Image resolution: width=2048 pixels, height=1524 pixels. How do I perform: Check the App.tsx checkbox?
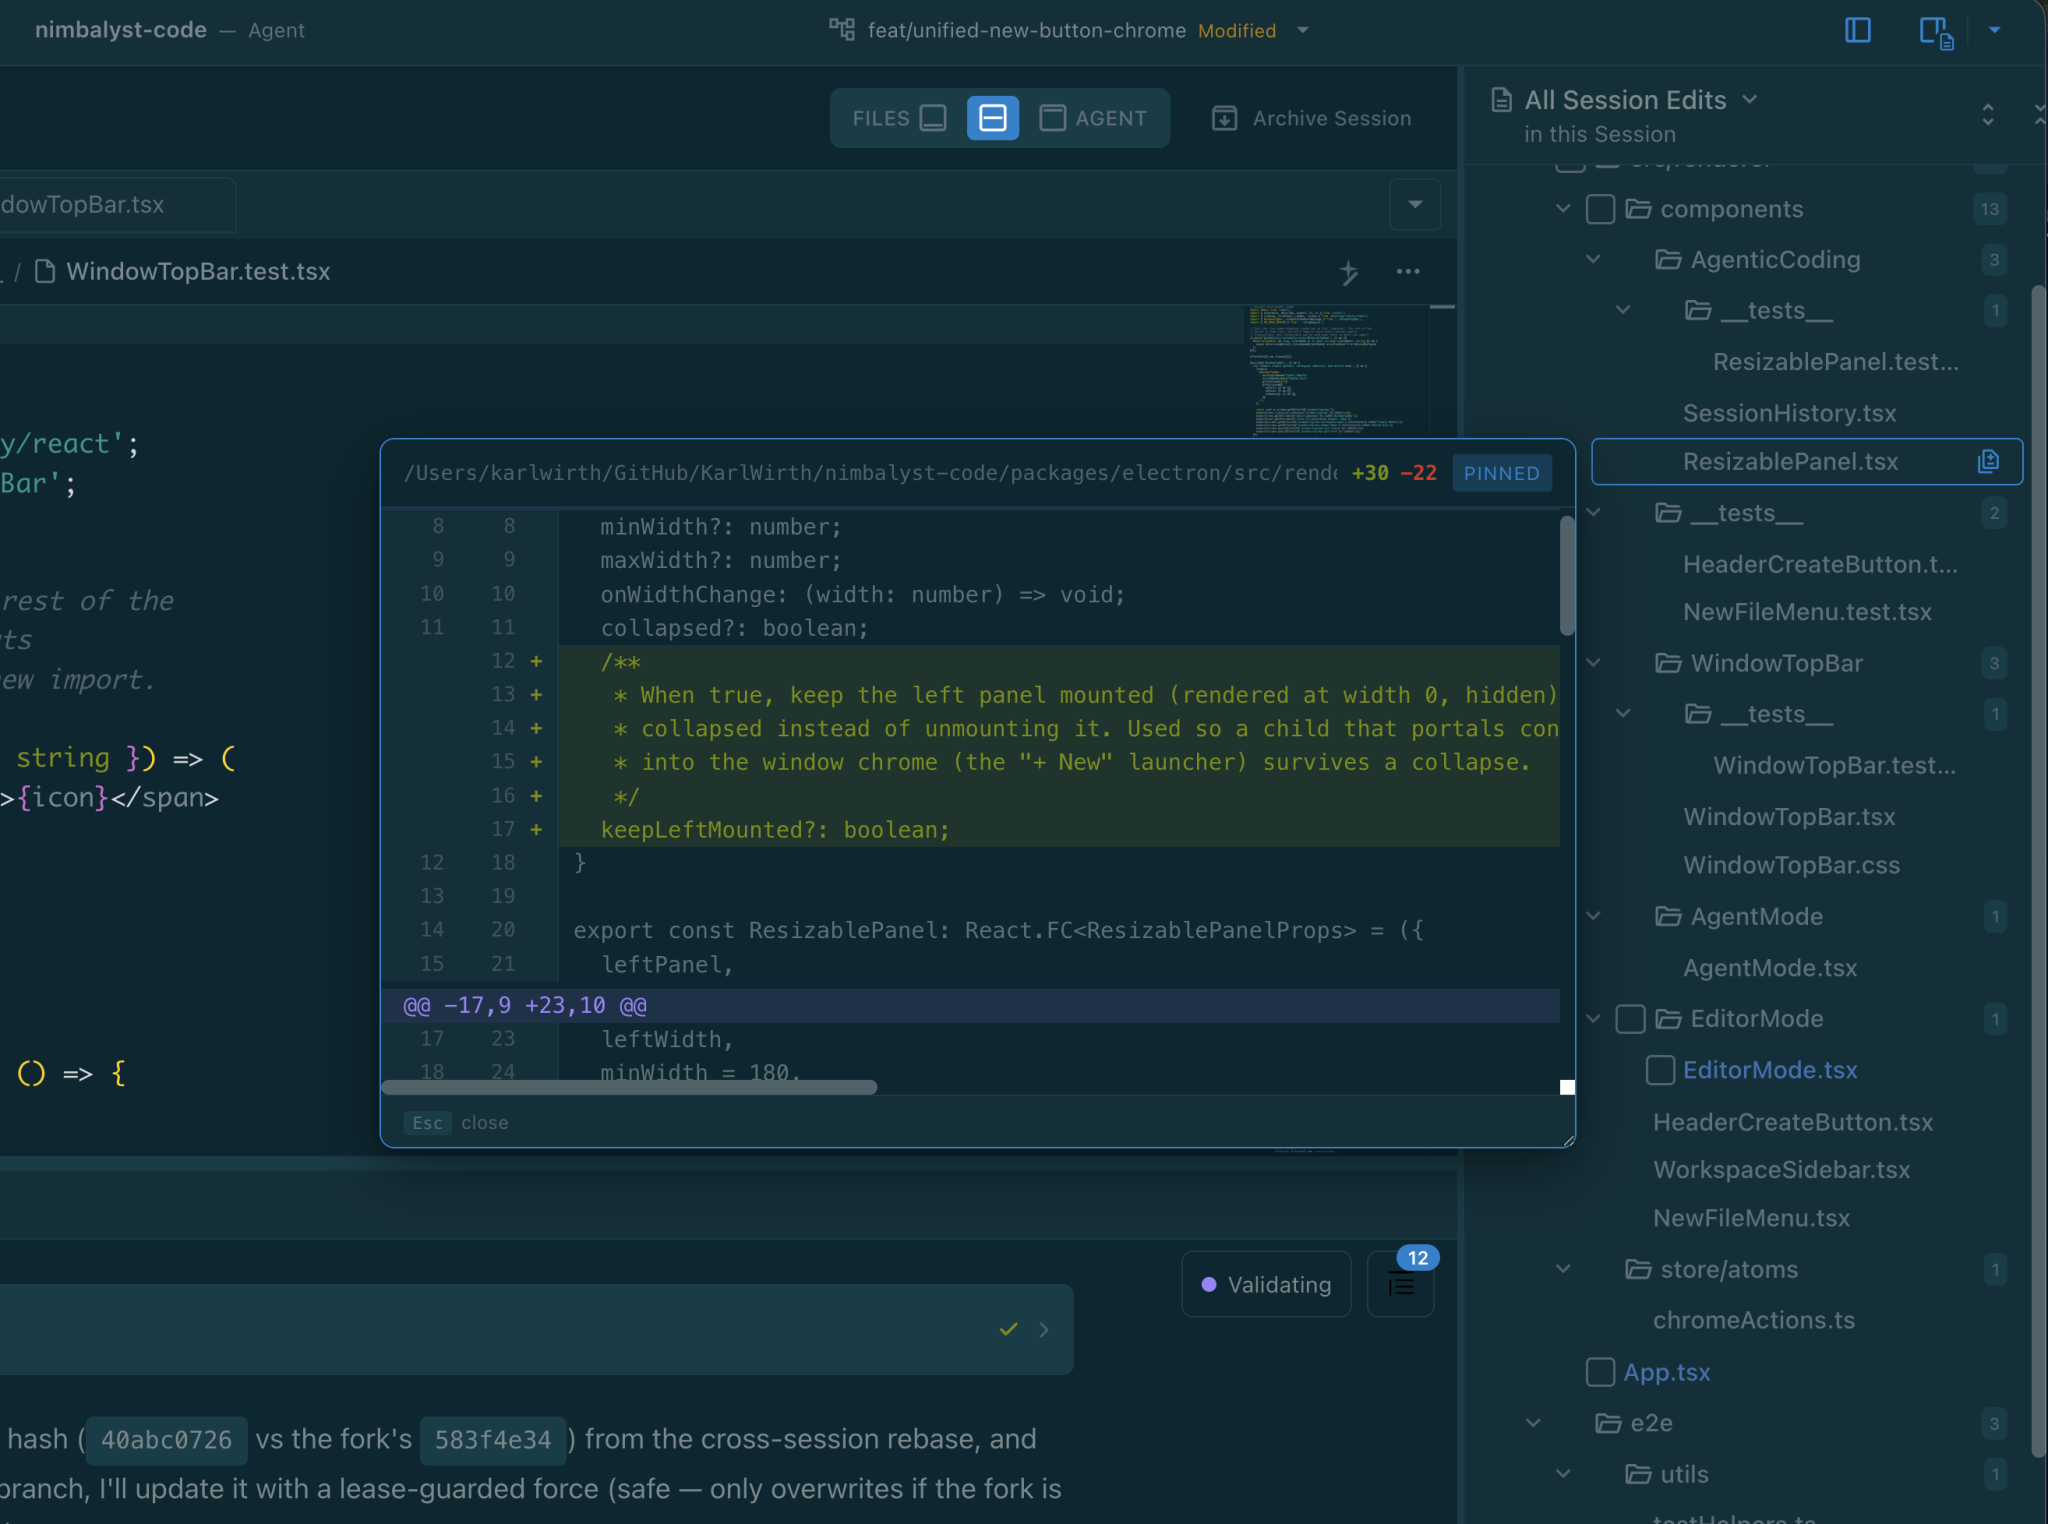point(1600,1372)
